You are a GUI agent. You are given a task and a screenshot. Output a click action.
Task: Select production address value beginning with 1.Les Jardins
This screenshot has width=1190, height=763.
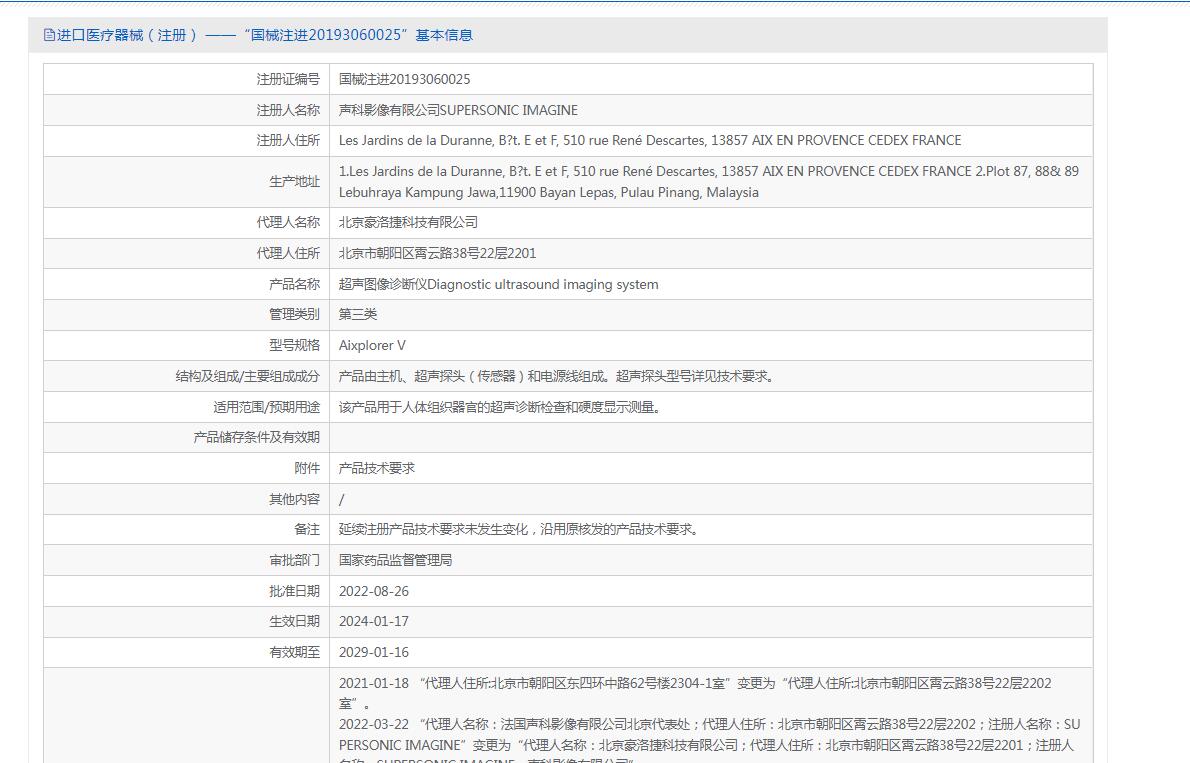click(x=709, y=181)
